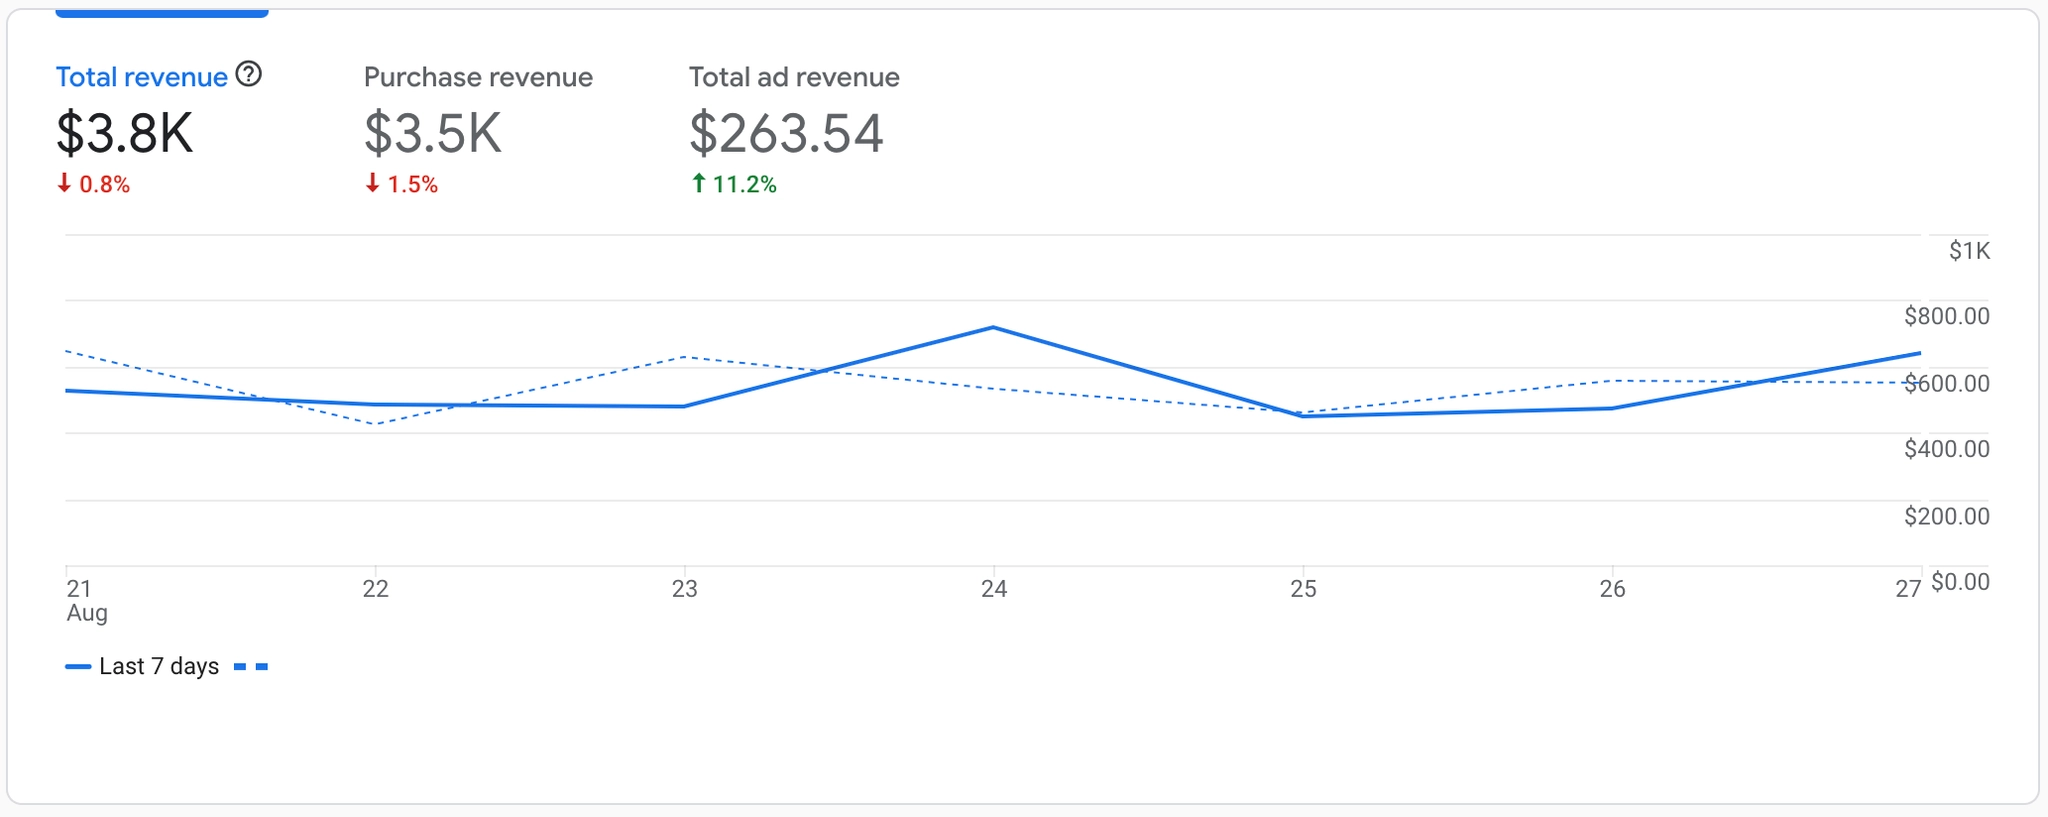Viewport: 2048px width, 817px height.
Task: Click the solid line data point on the 25th
Action: [x=1303, y=416]
